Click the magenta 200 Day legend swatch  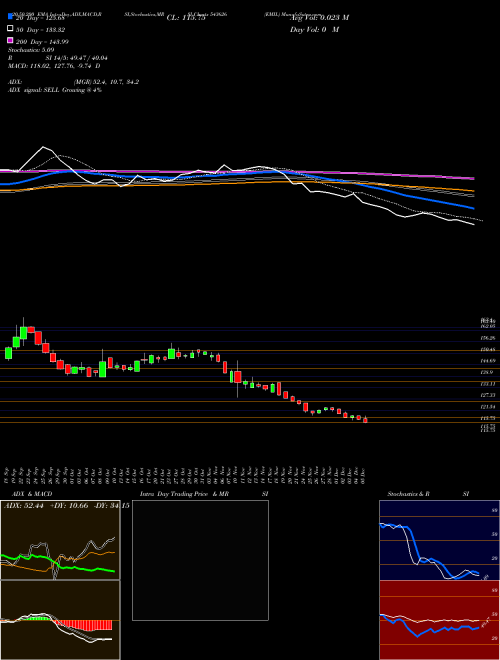click(11, 41)
